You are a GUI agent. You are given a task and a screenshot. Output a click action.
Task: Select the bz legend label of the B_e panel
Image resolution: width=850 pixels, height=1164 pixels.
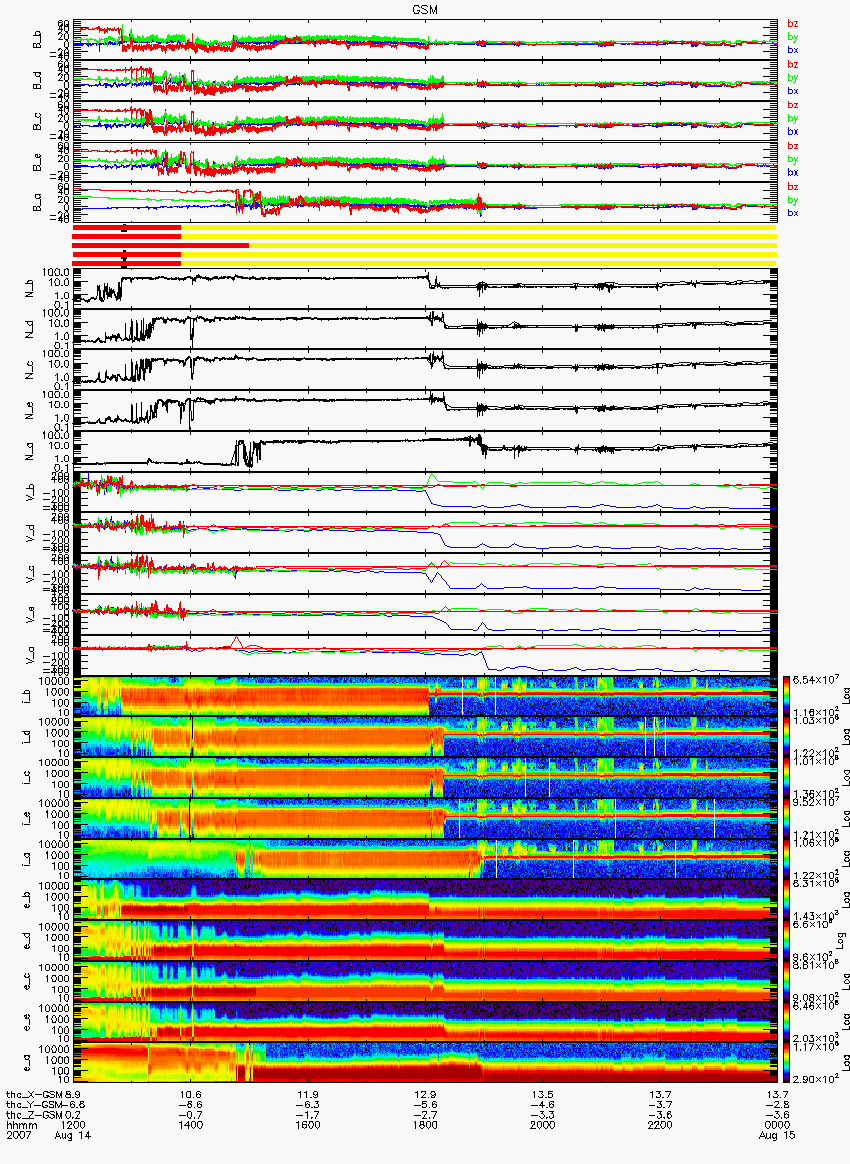pyautogui.click(x=793, y=146)
